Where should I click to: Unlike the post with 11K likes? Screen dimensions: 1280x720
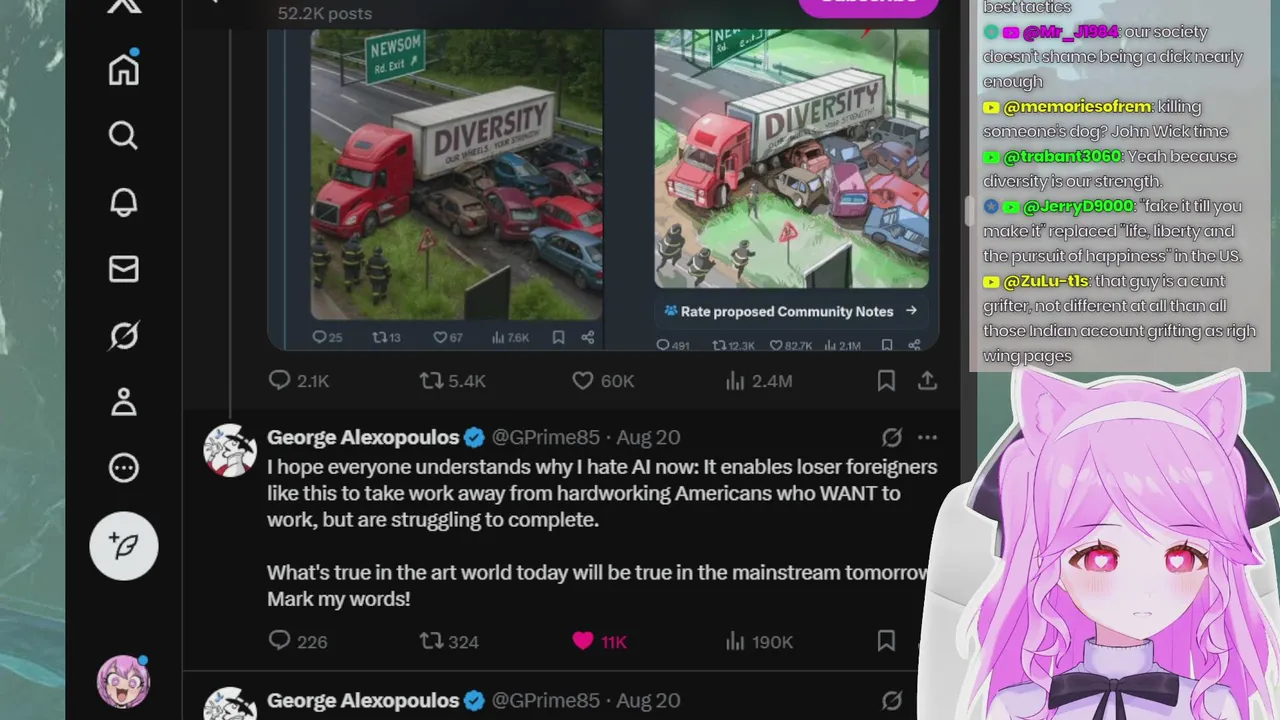[x=600, y=641]
